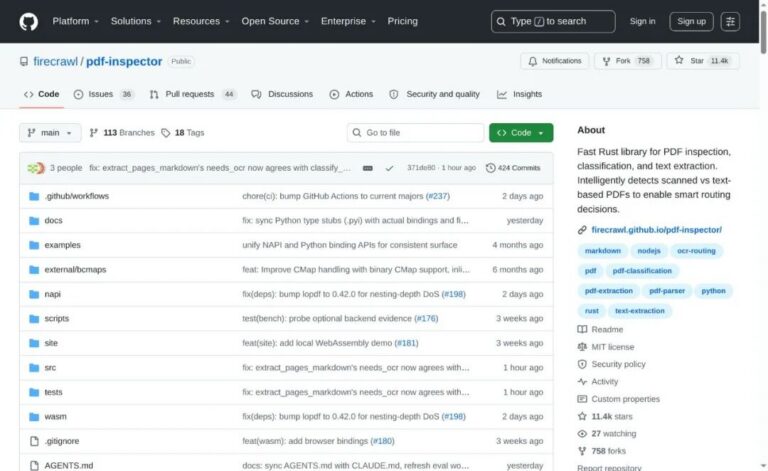Switch to the Issues tab
This screenshot has height=471, width=768.
[103, 94]
